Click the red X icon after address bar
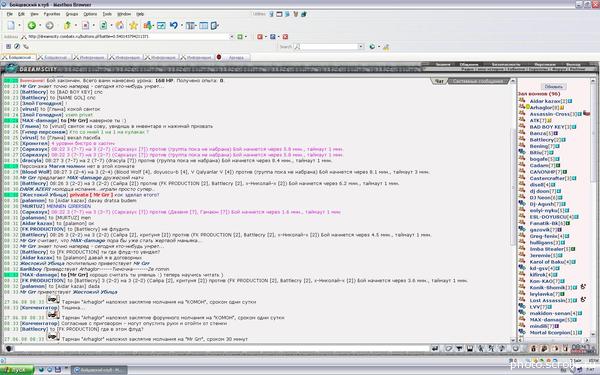Viewport: 600px width, 375px height. (x=285, y=37)
